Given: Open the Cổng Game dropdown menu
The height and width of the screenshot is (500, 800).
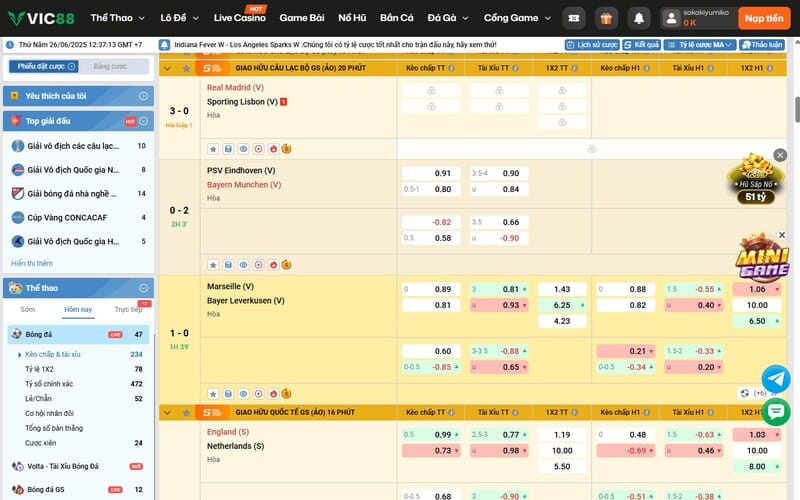Looking at the screenshot, I should pos(517,18).
